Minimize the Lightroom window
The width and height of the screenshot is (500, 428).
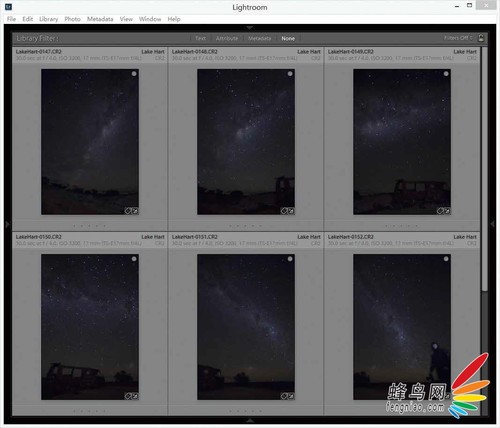pyautogui.click(x=457, y=6)
